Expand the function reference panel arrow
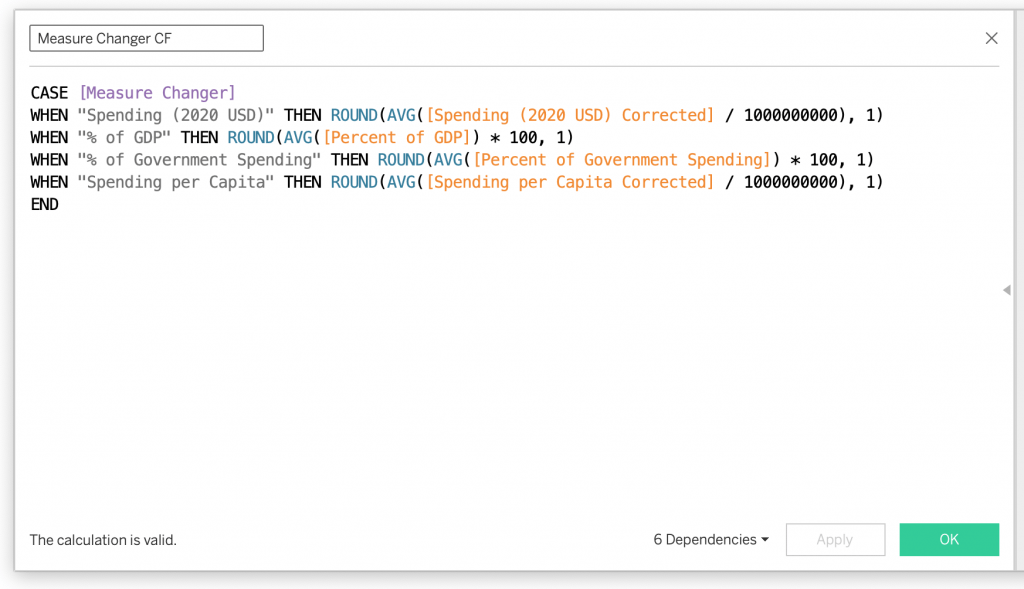This screenshot has width=1024, height=589. [1006, 290]
